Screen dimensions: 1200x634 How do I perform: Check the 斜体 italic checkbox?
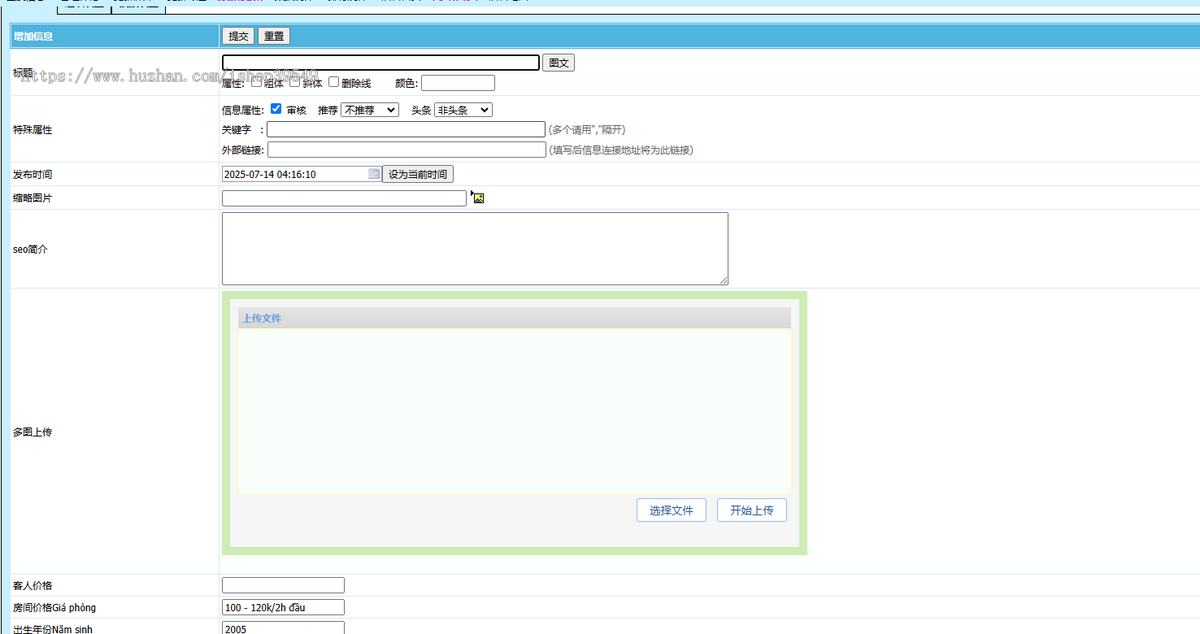(x=295, y=82)
